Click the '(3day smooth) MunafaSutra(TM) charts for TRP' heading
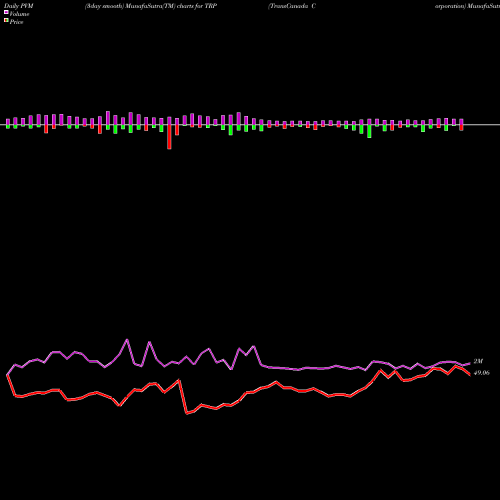The image size is (500, 500). click(151, 6)
